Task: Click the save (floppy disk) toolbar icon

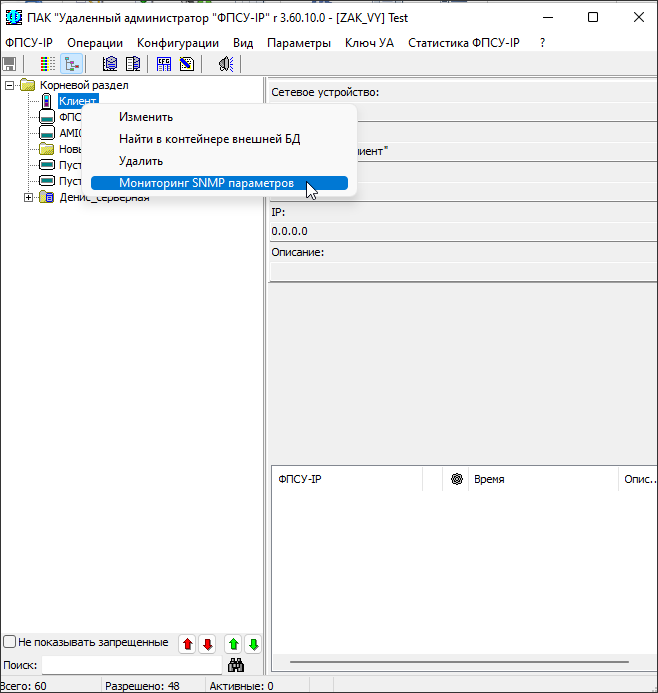Action: pyautogui.click(x=10, y=64)
